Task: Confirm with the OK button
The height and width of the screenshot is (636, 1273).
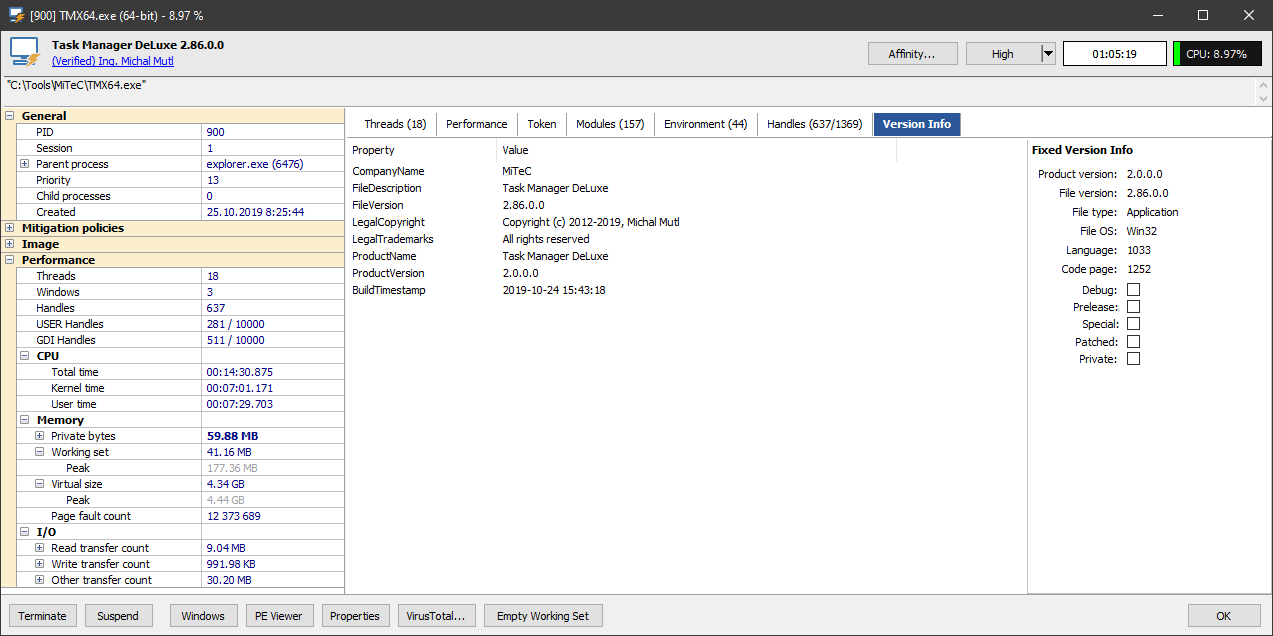Action: 1224,616
